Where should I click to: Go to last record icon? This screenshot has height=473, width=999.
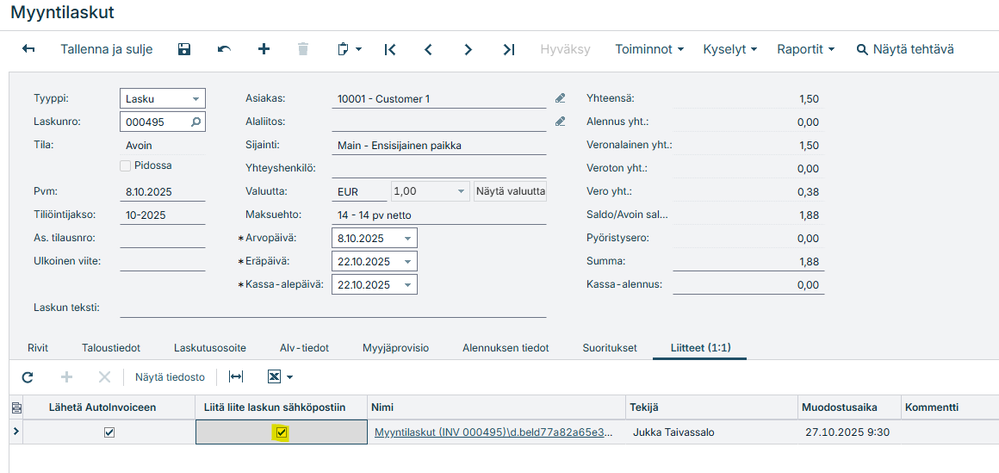click(x=508, y=49)
